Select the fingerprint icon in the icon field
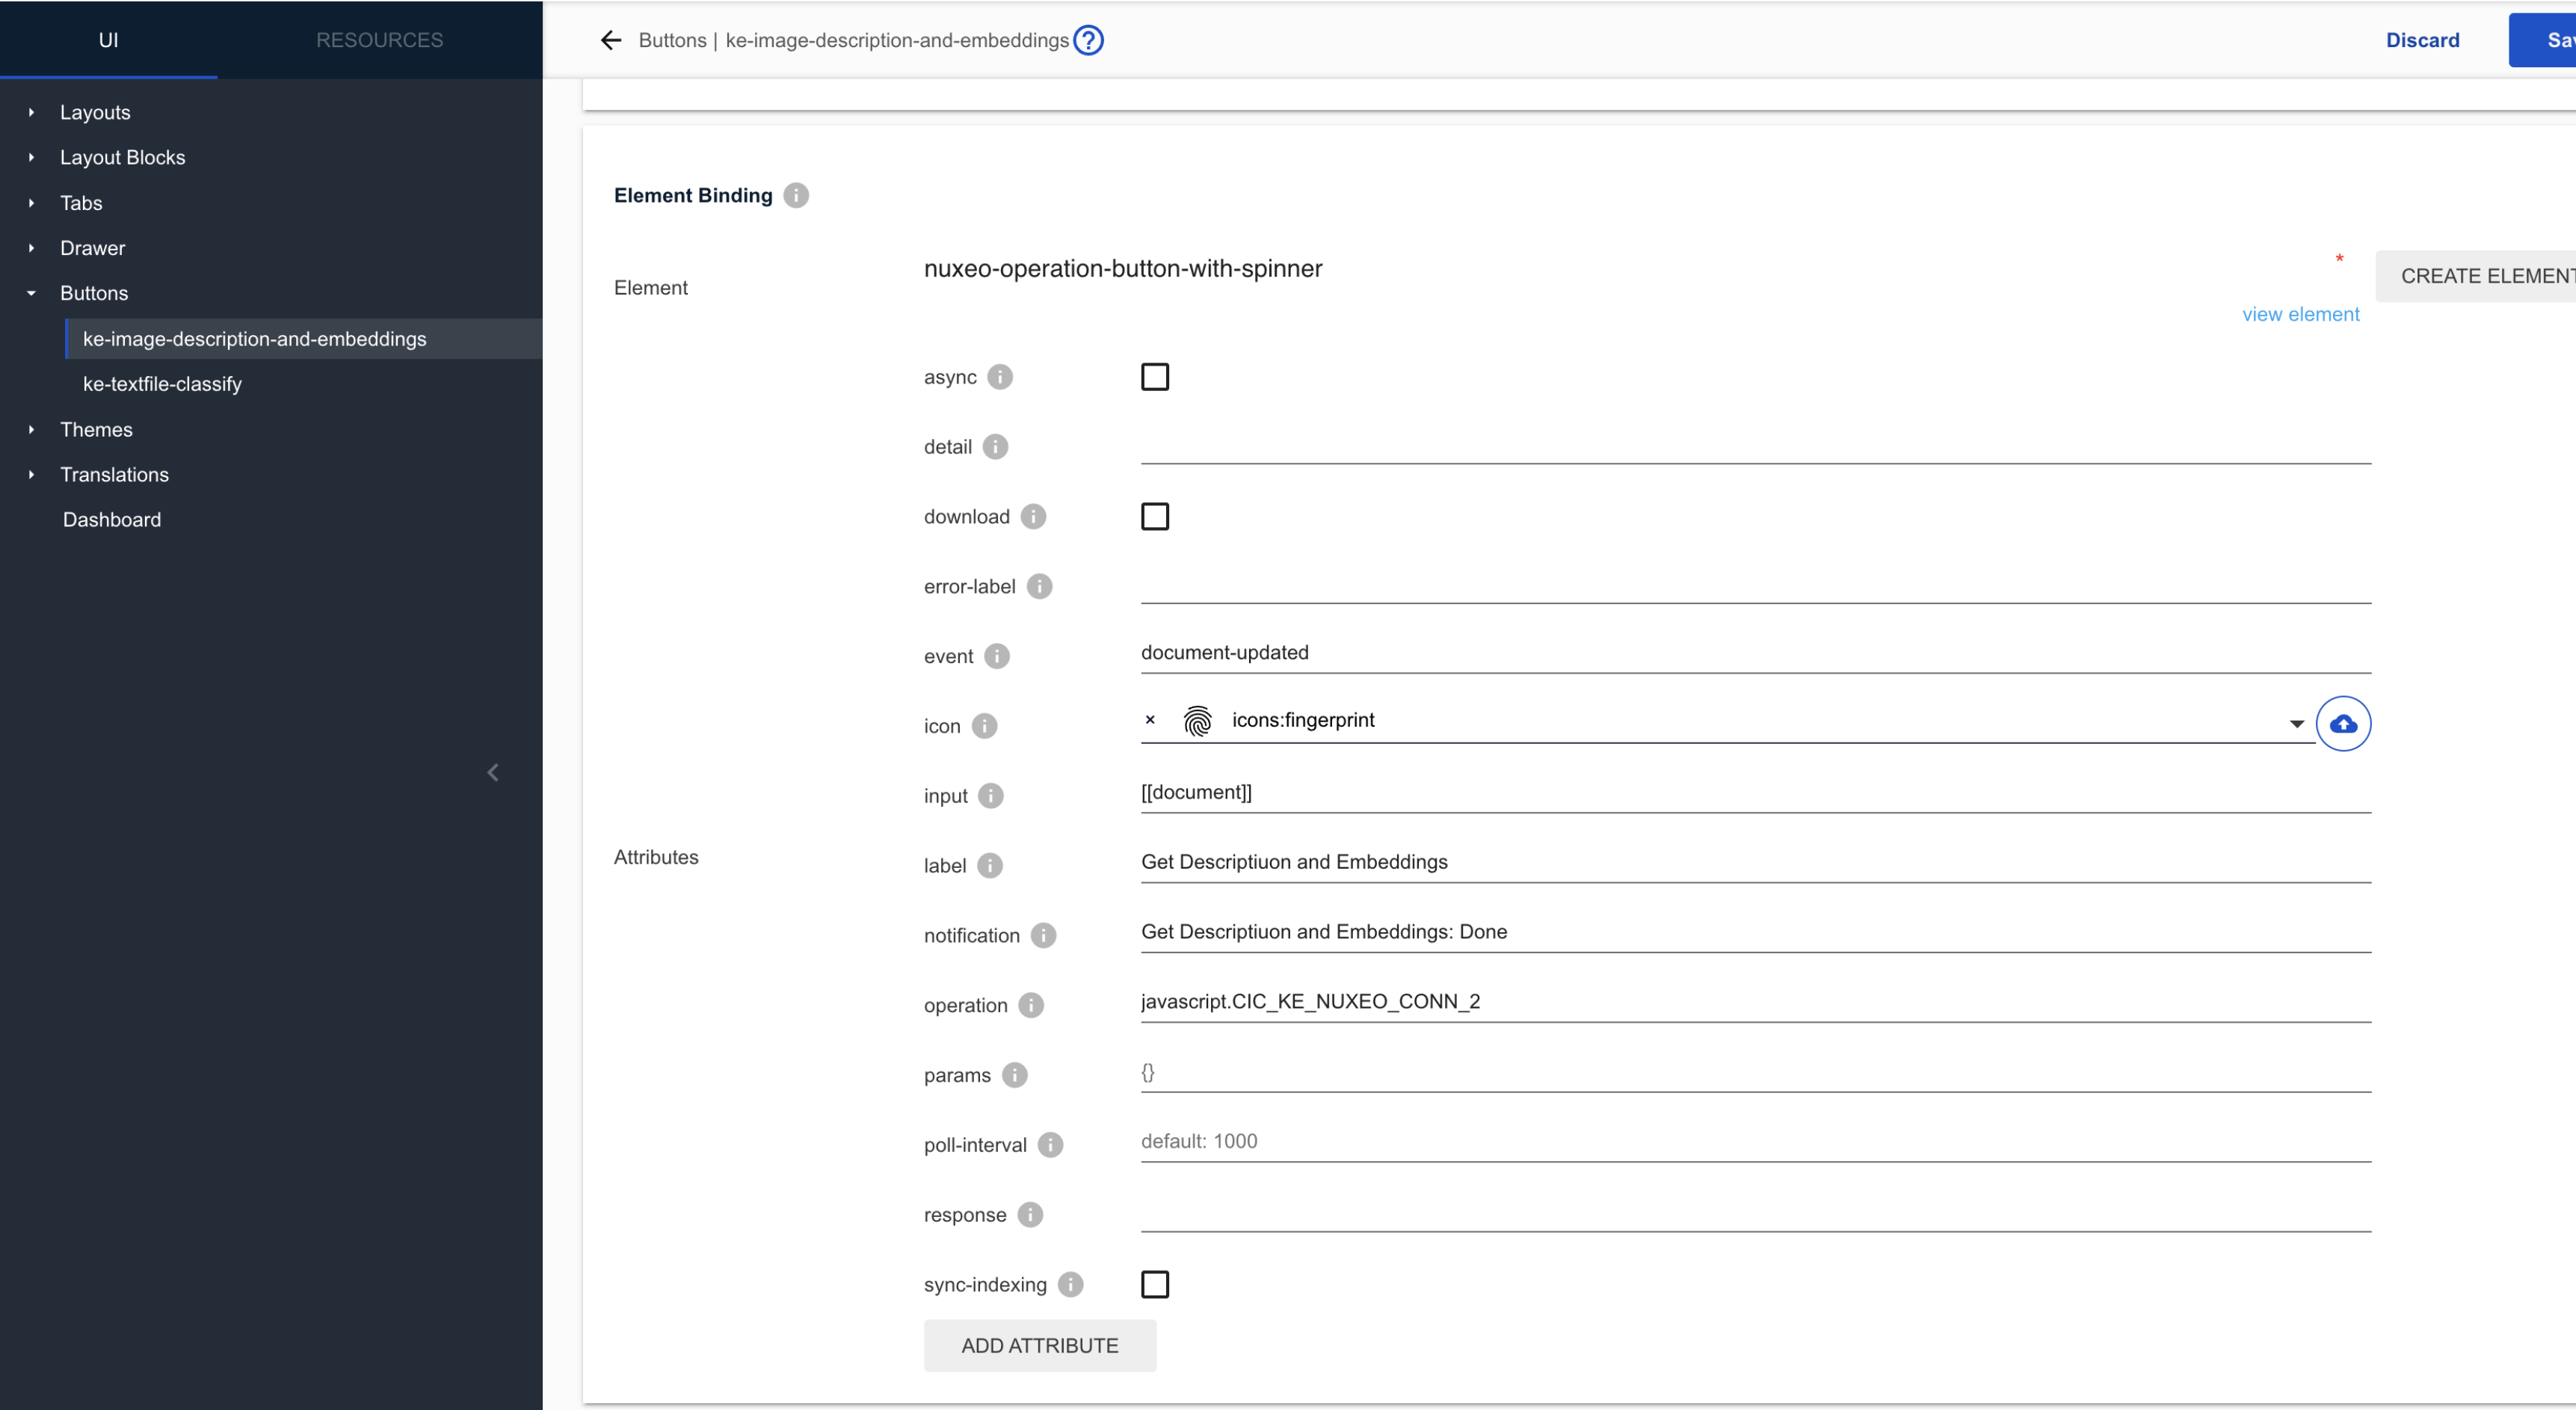The image size is (2576, 1410). [1196, 720]
